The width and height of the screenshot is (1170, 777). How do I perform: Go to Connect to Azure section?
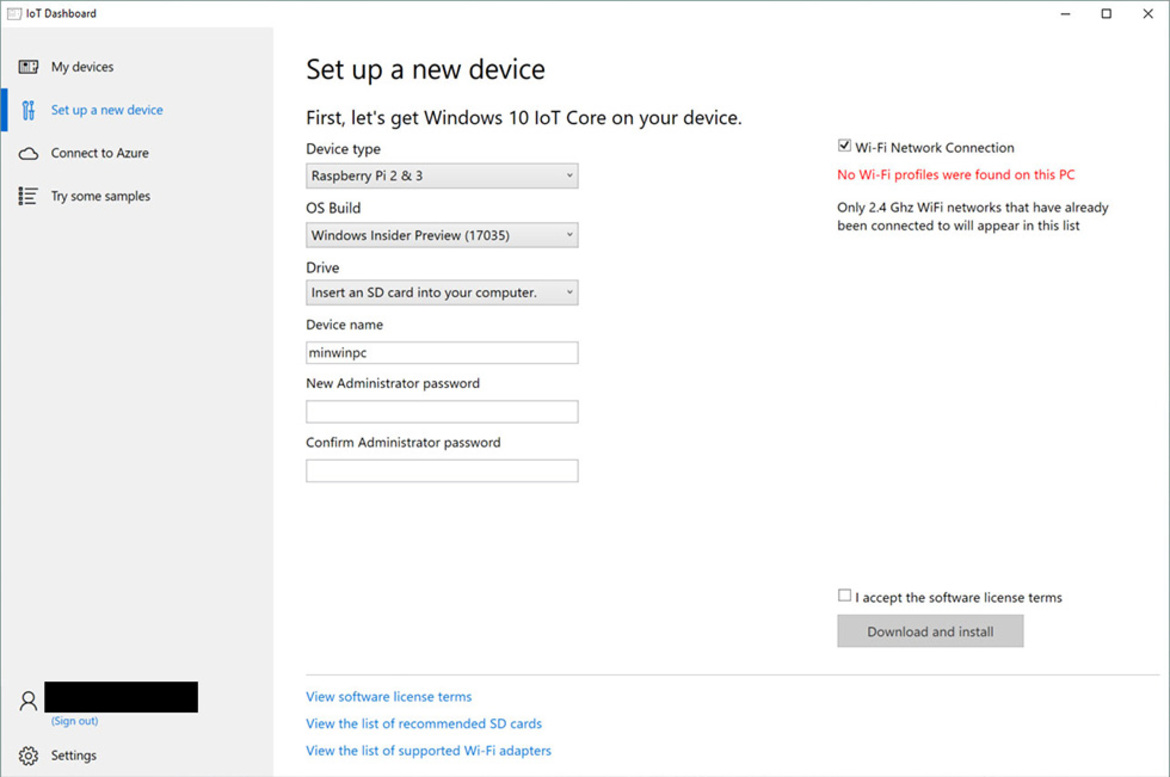[x=99, y=153]
